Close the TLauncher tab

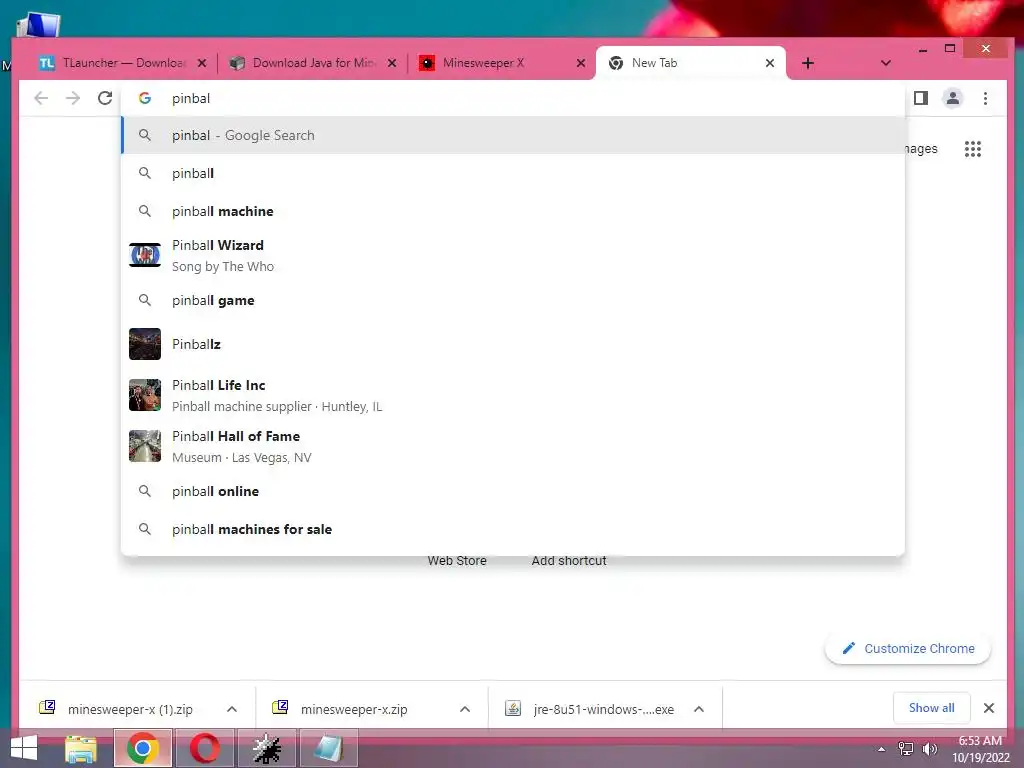(x=202, y=63)
